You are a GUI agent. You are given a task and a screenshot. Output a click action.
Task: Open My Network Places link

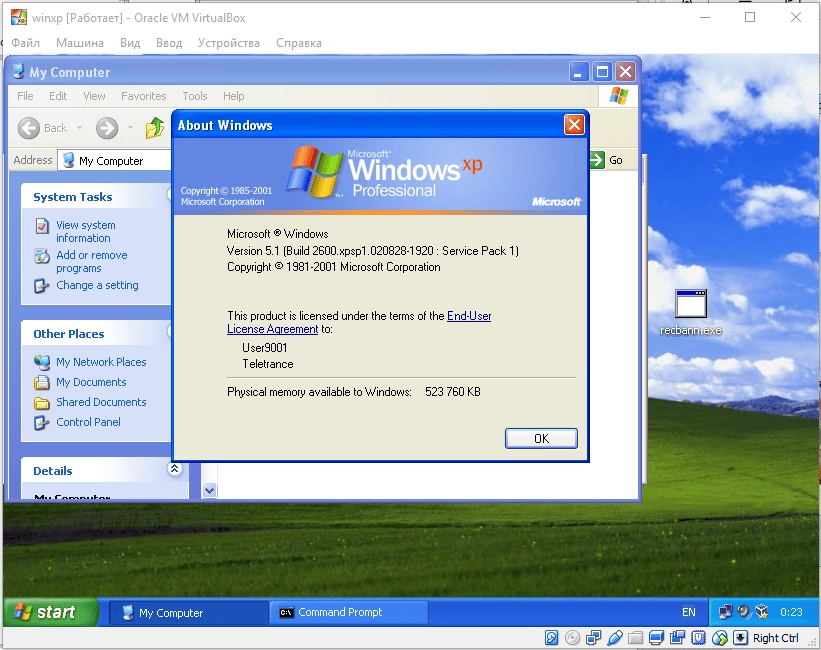(101, 362)
